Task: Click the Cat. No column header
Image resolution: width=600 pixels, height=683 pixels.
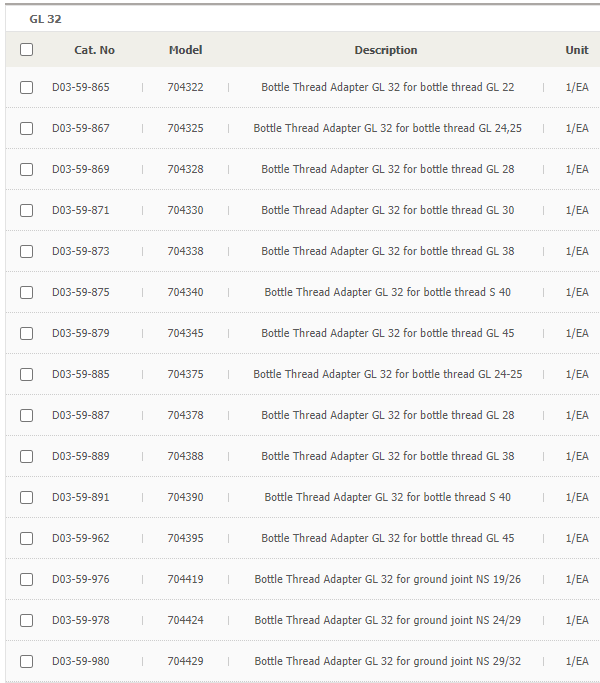Action: point(94,50)
